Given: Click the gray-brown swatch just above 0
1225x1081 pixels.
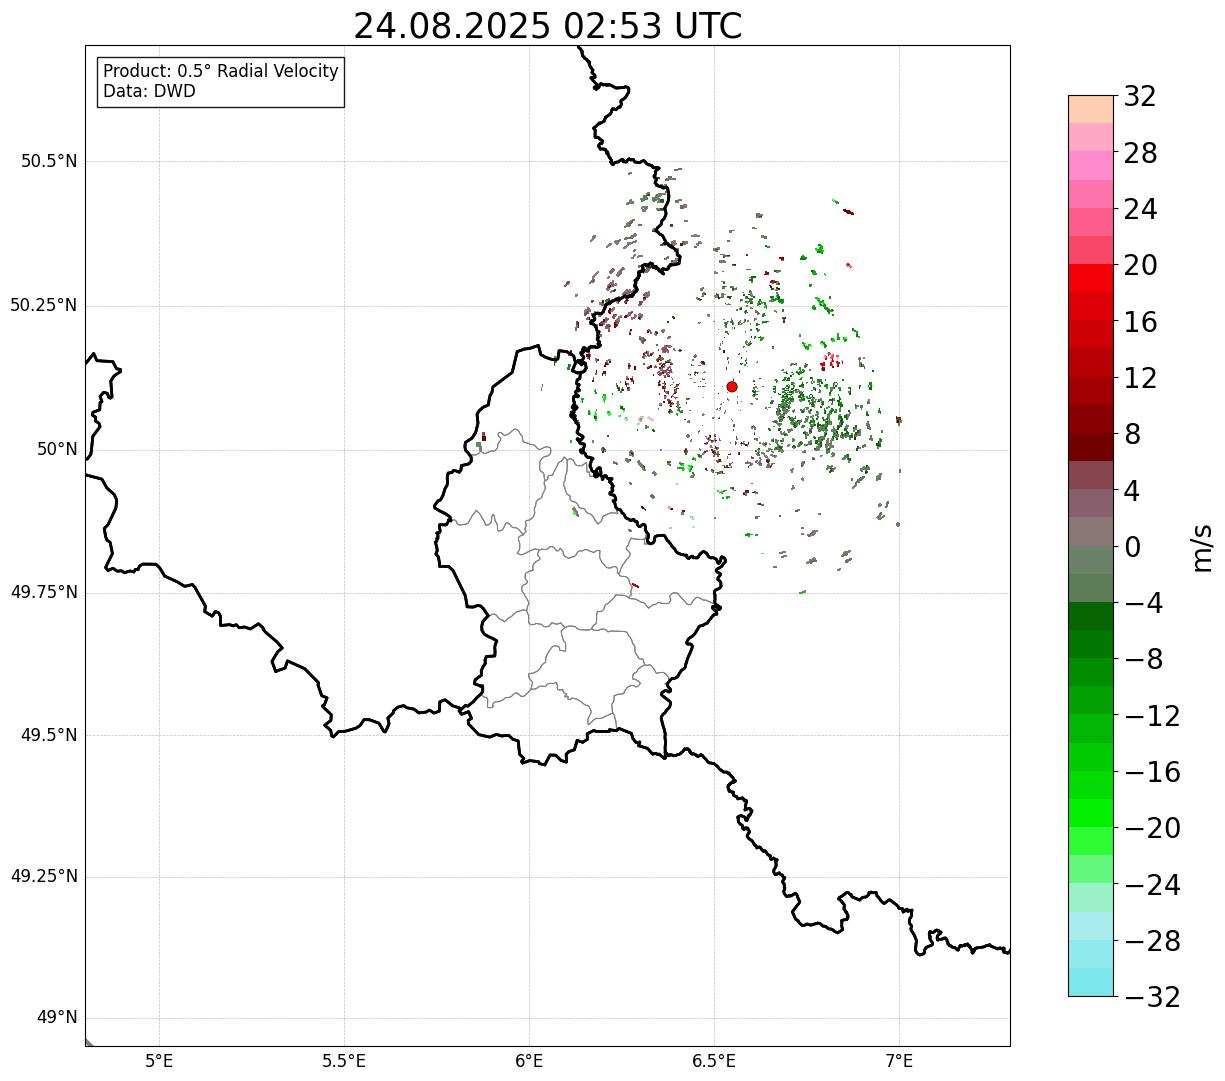Looking at the screenshot, I should point(1091,531).
